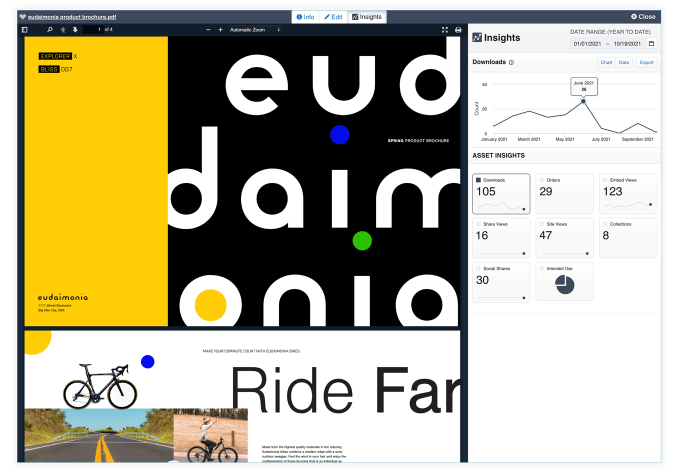
Task: Enable the Share Views metric checkbox
Action: [x=478, y=224]
